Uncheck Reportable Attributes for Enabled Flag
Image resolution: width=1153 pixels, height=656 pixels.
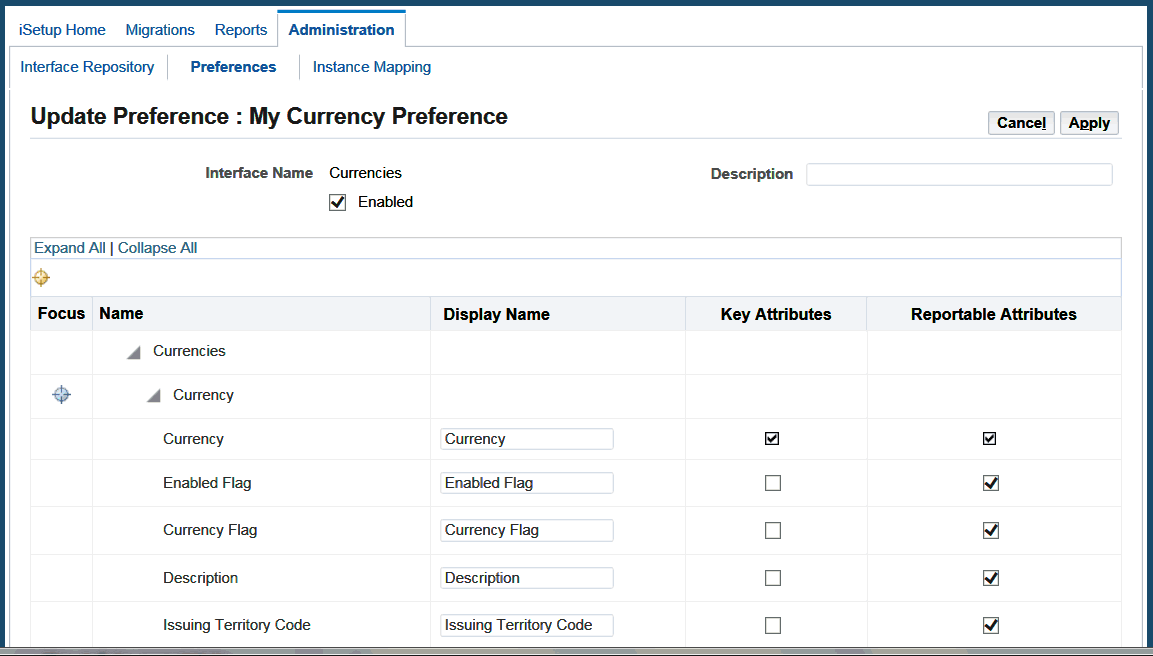click(x=991, y=483)
